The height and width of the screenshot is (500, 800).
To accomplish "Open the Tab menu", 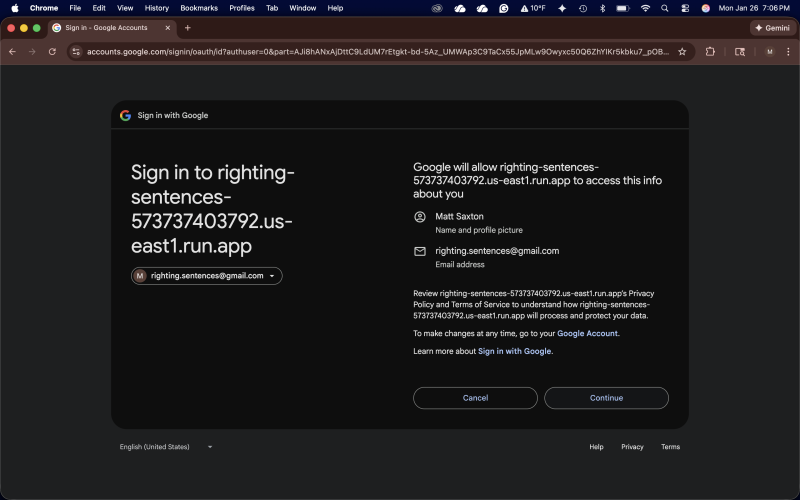I will point(272,8).
